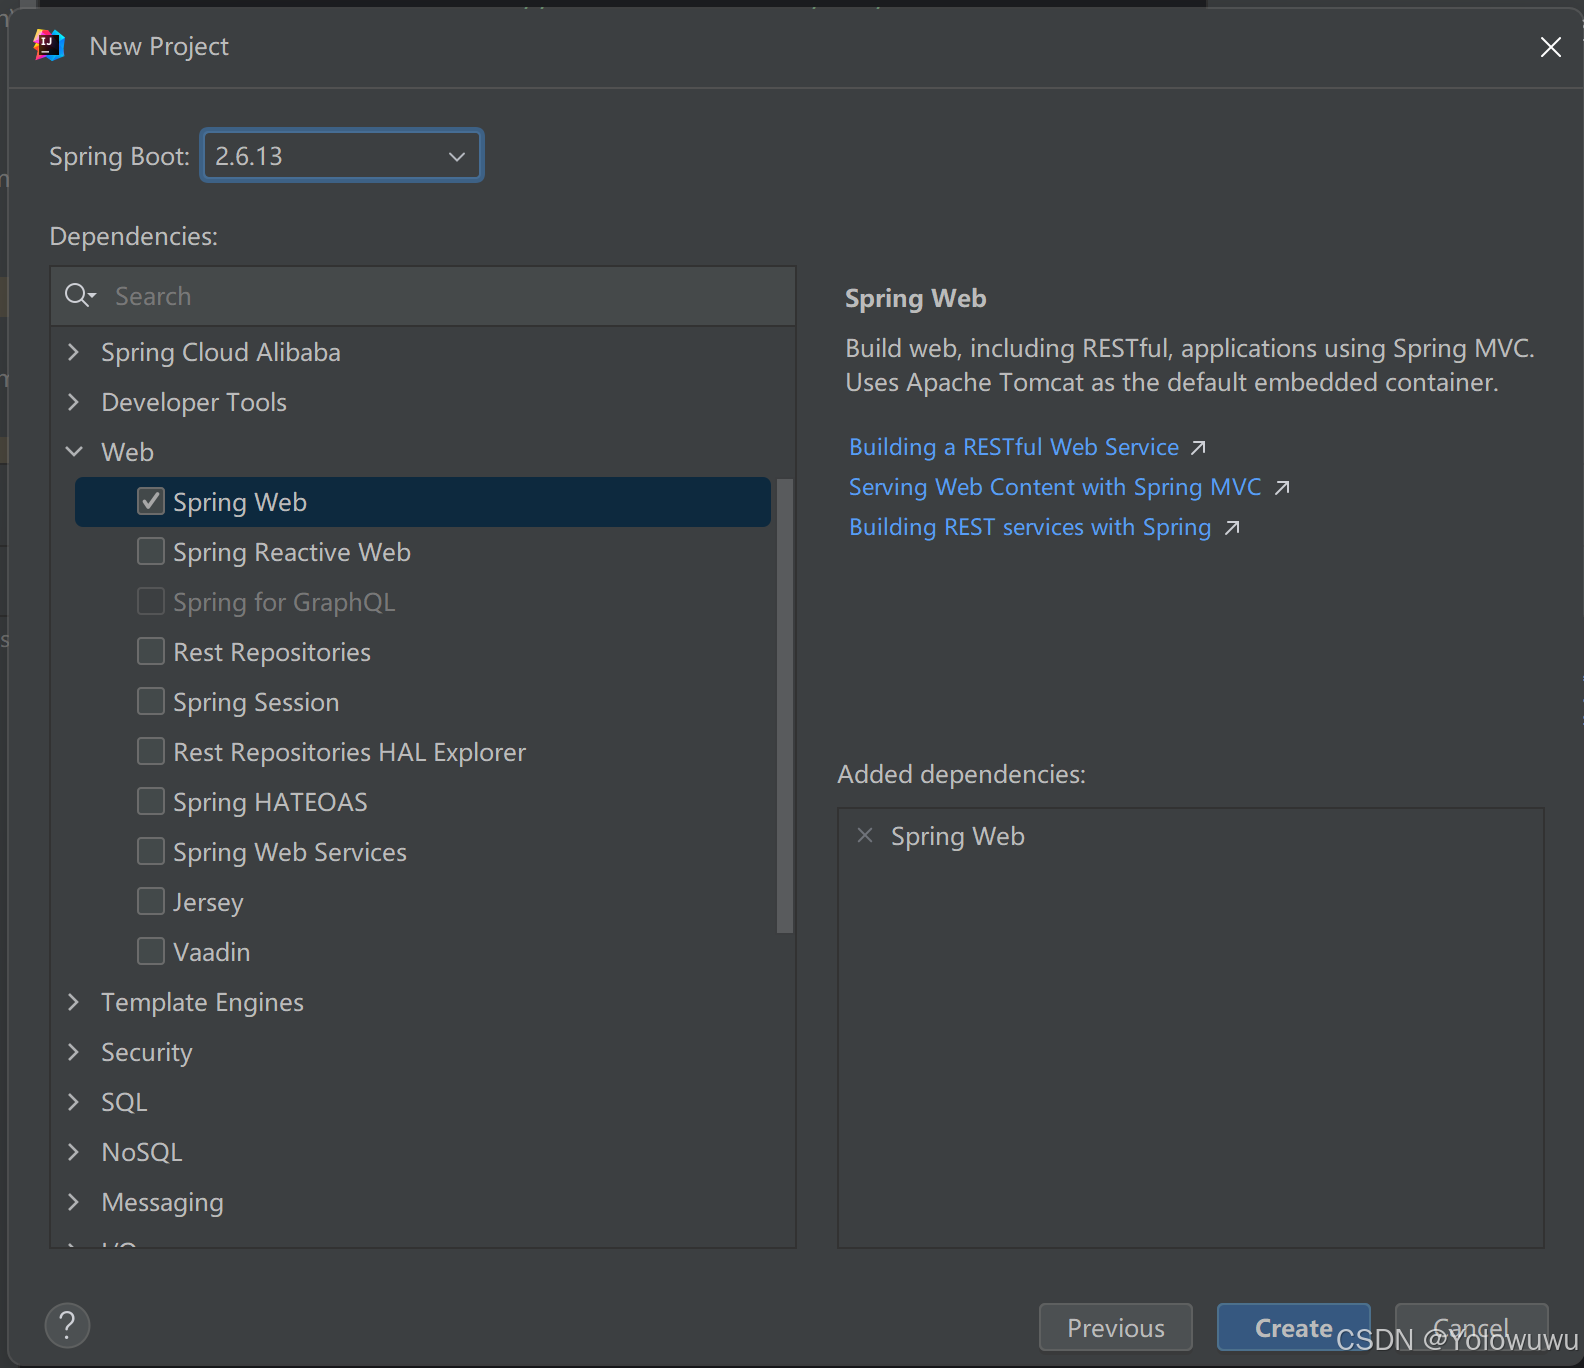Image resolution: width=1584 pixels, height=1368 pixels.
Task: Open Serving Web Content with Spring MVC link
Action: tap(1055, 487)
